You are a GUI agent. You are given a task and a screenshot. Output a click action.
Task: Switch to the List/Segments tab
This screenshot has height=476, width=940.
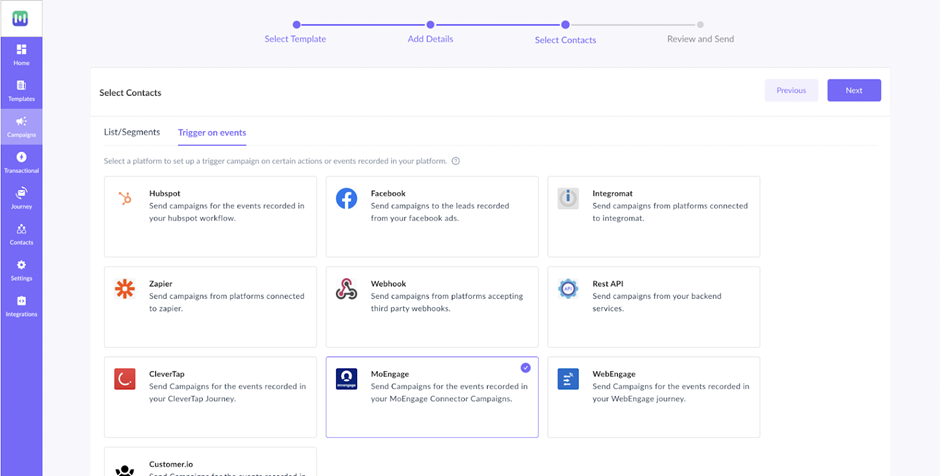tap(132, 132)
